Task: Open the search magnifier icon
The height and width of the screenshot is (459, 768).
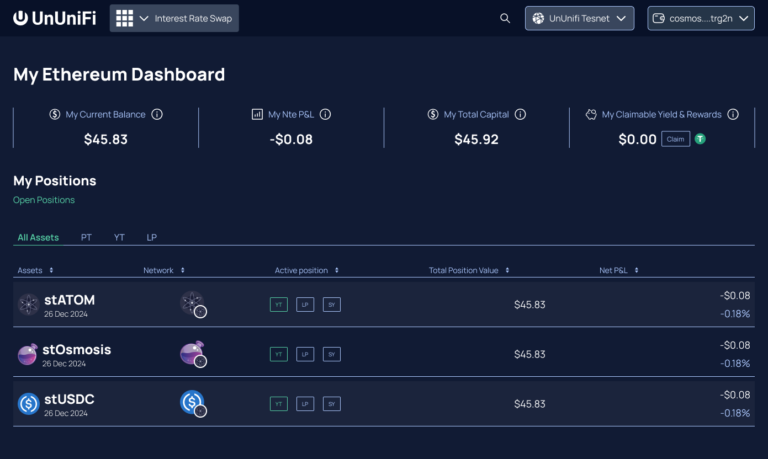Action: (505, 18)
